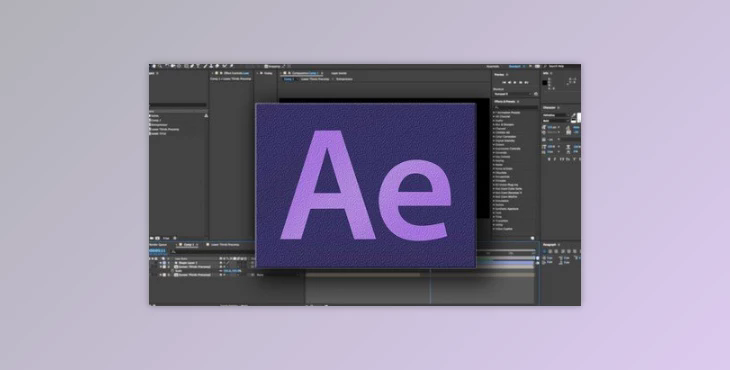The width and height of the screenshot is (730, 370).
Task: Select Shape Layer 1 in timeline
Action: tap(188, 263)
